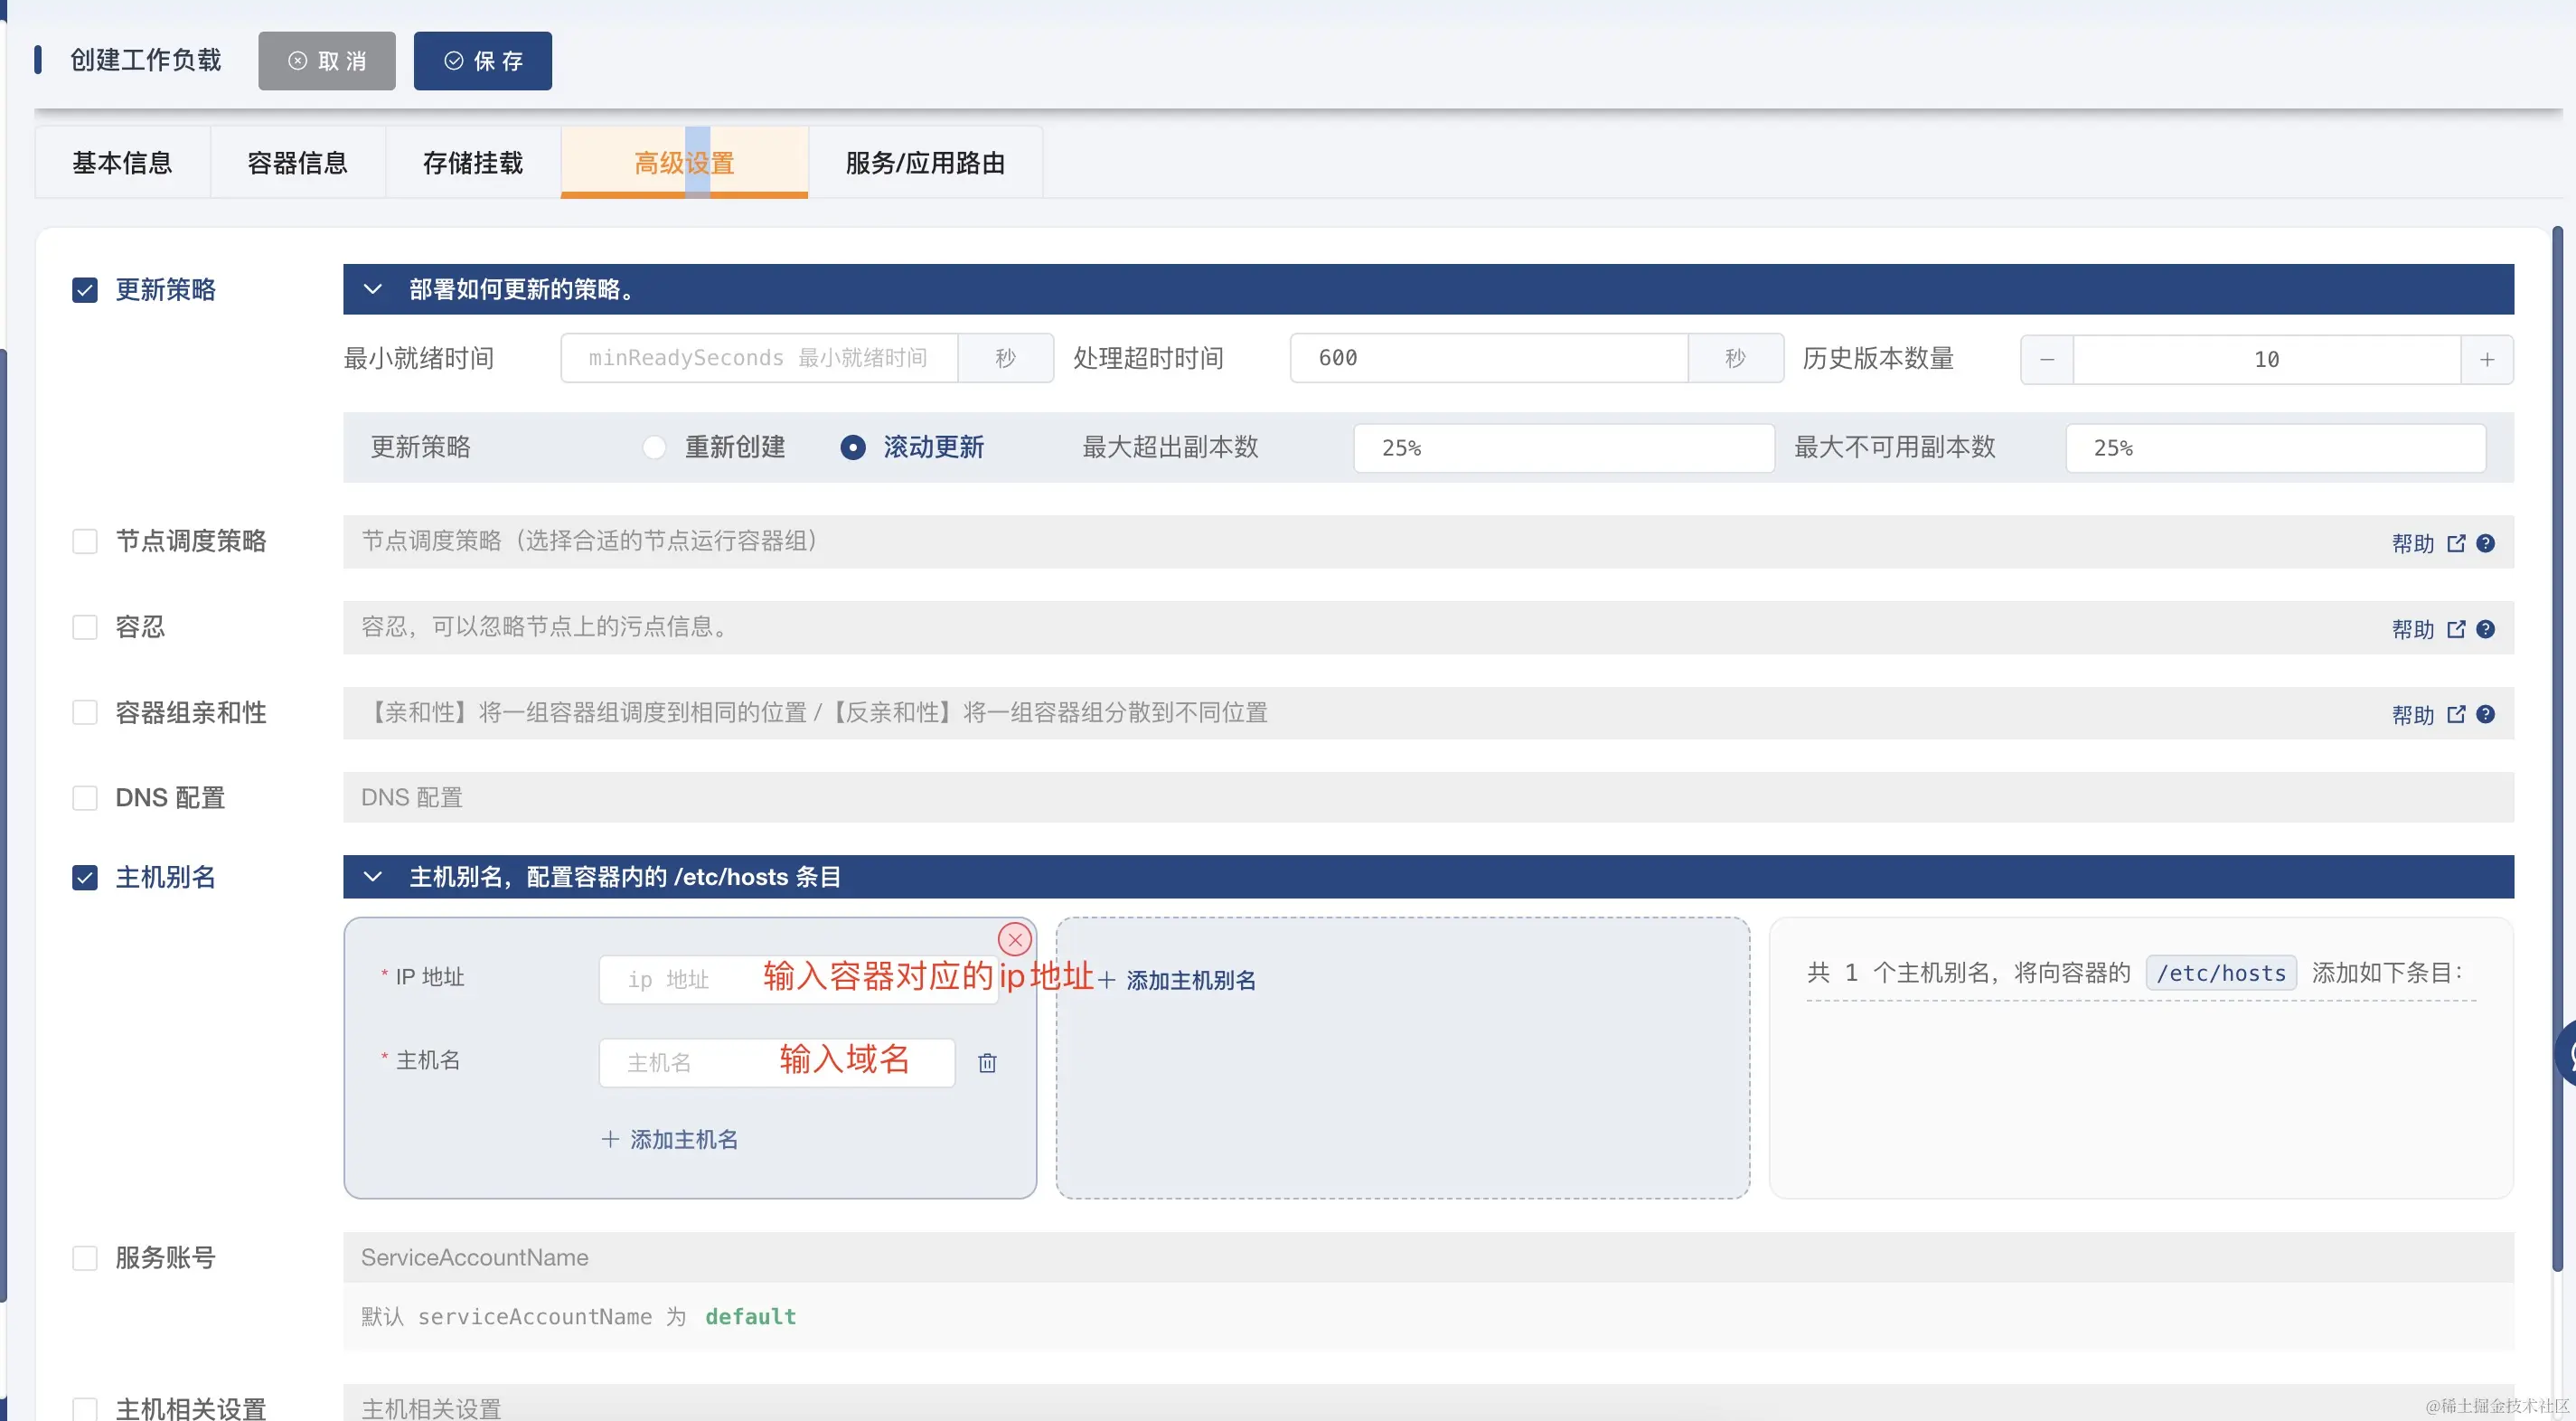Click plus icon to 添加主机名
This screenshot has width=2576, height=1421.
tap(611, 1139)
